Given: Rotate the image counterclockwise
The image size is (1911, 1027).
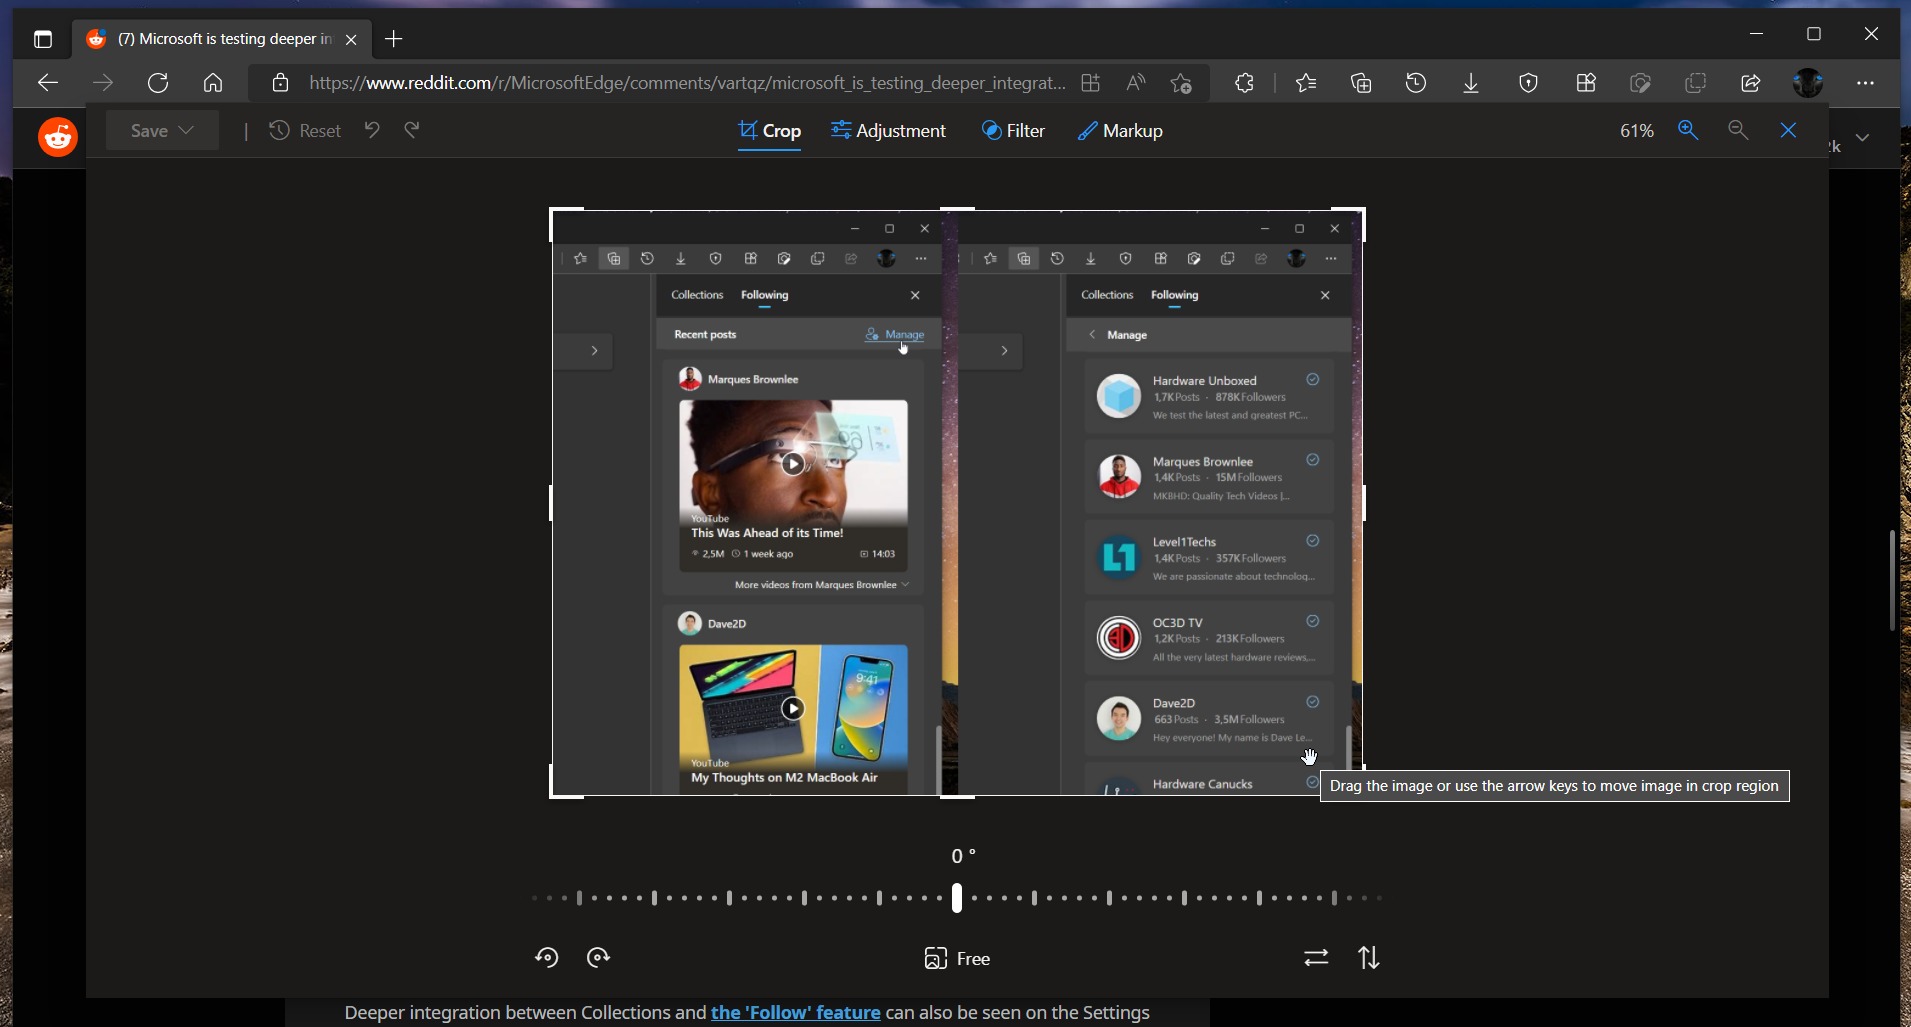Looking at the screenshot, I should [547, 957].
